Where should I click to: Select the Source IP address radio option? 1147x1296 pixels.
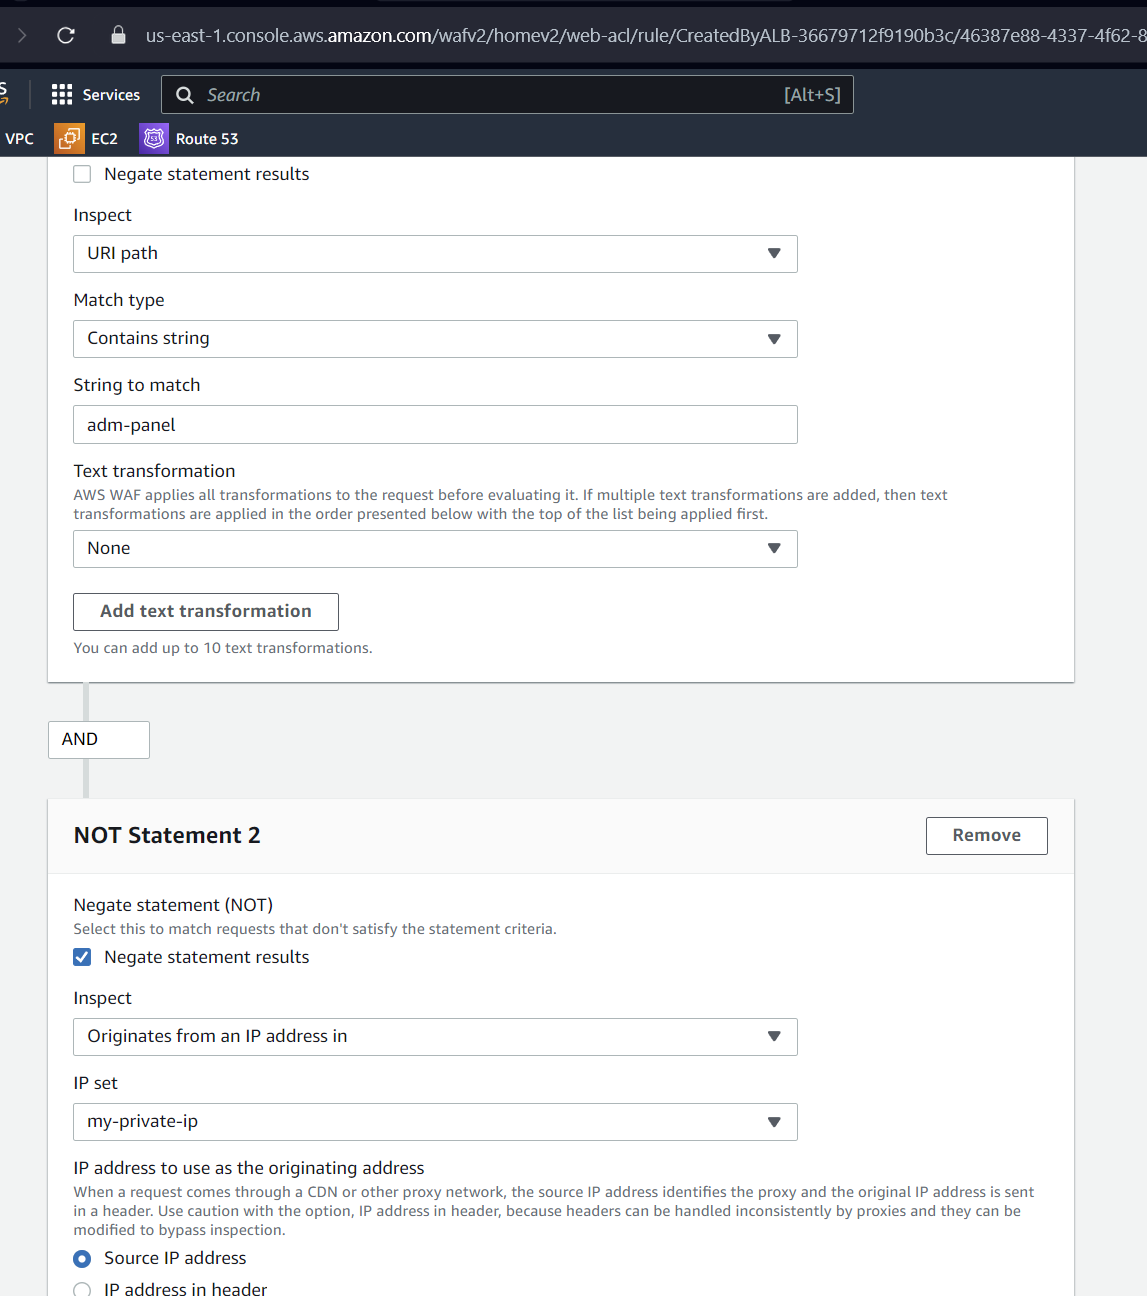point(83,1258)
